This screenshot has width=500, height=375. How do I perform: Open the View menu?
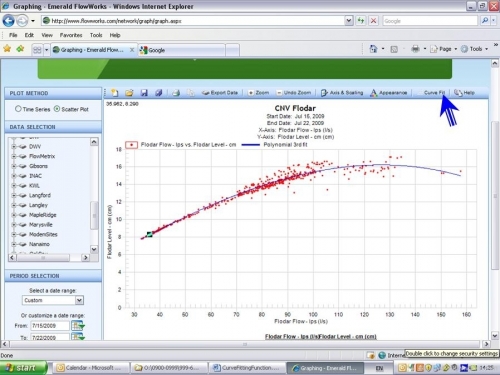[47, 35]
